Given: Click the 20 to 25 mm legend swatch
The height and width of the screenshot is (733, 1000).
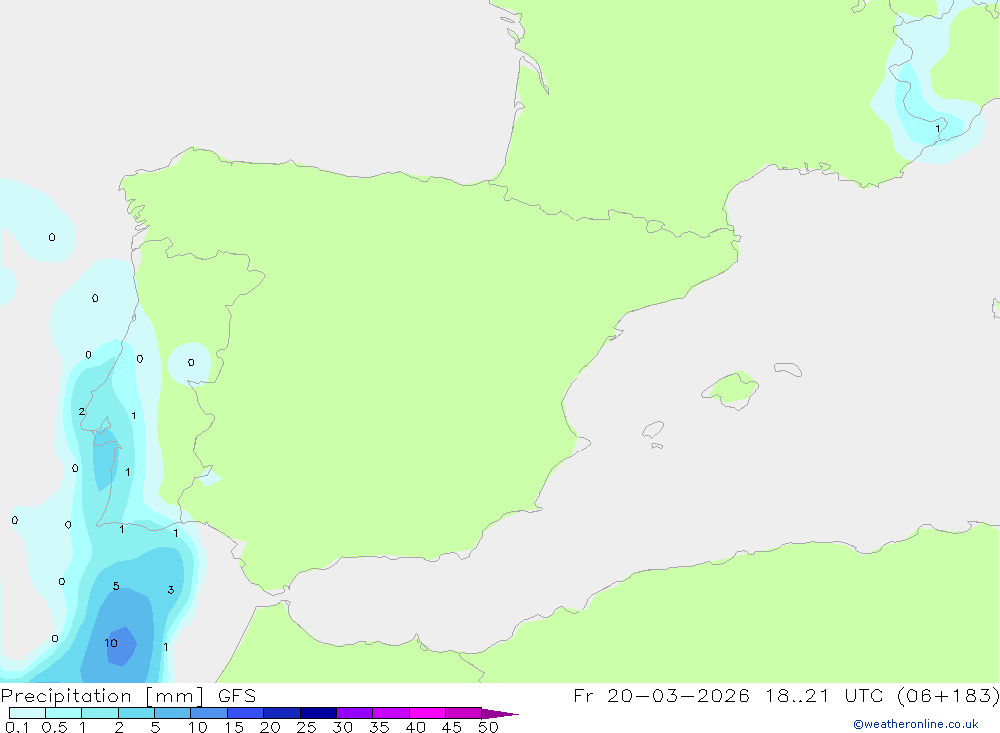Looking at the screenshot, I should (281, 713).
